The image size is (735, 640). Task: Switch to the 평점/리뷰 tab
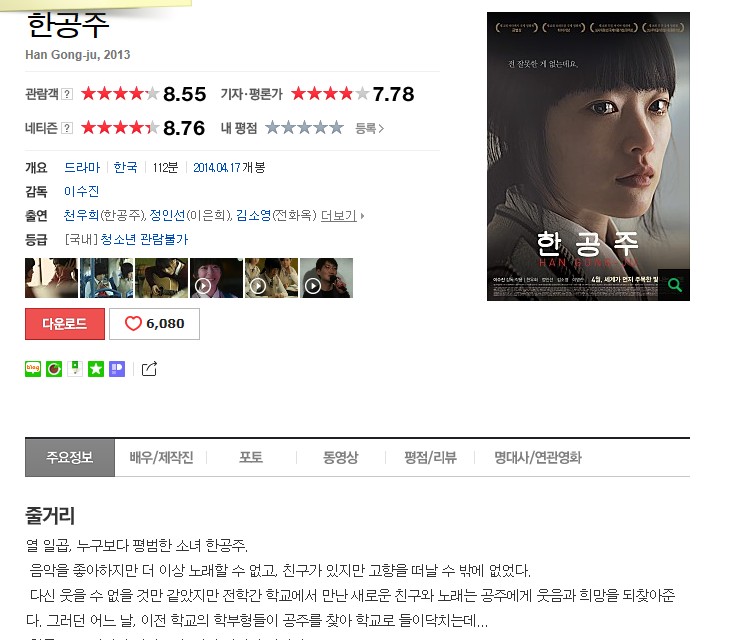coord(430,457)
